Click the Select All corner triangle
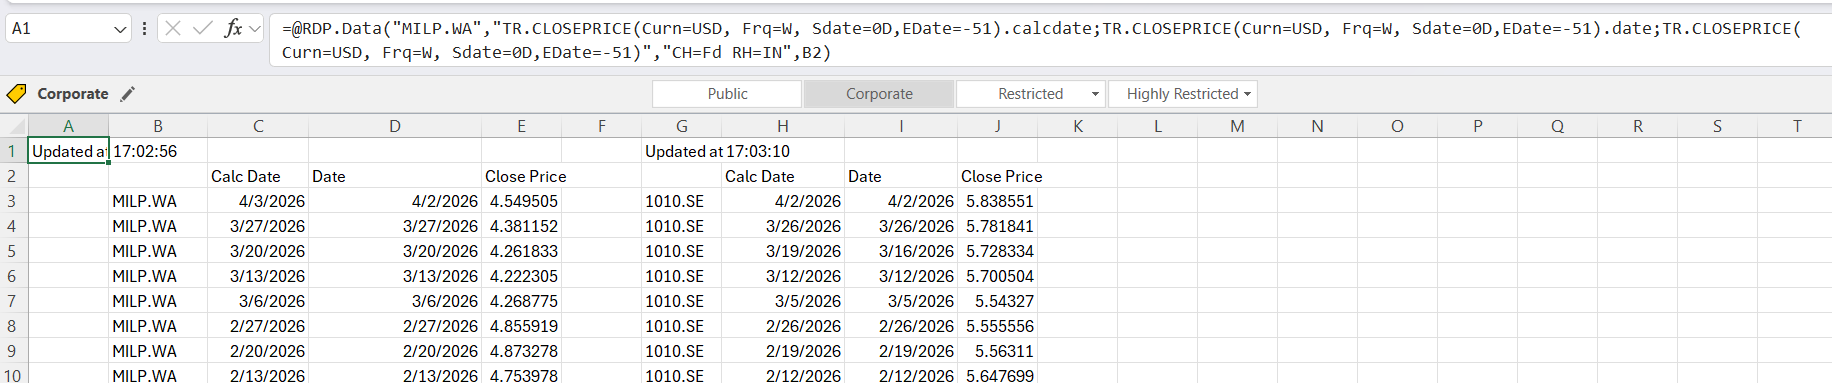1832x383 pixels. click(18, 127)
